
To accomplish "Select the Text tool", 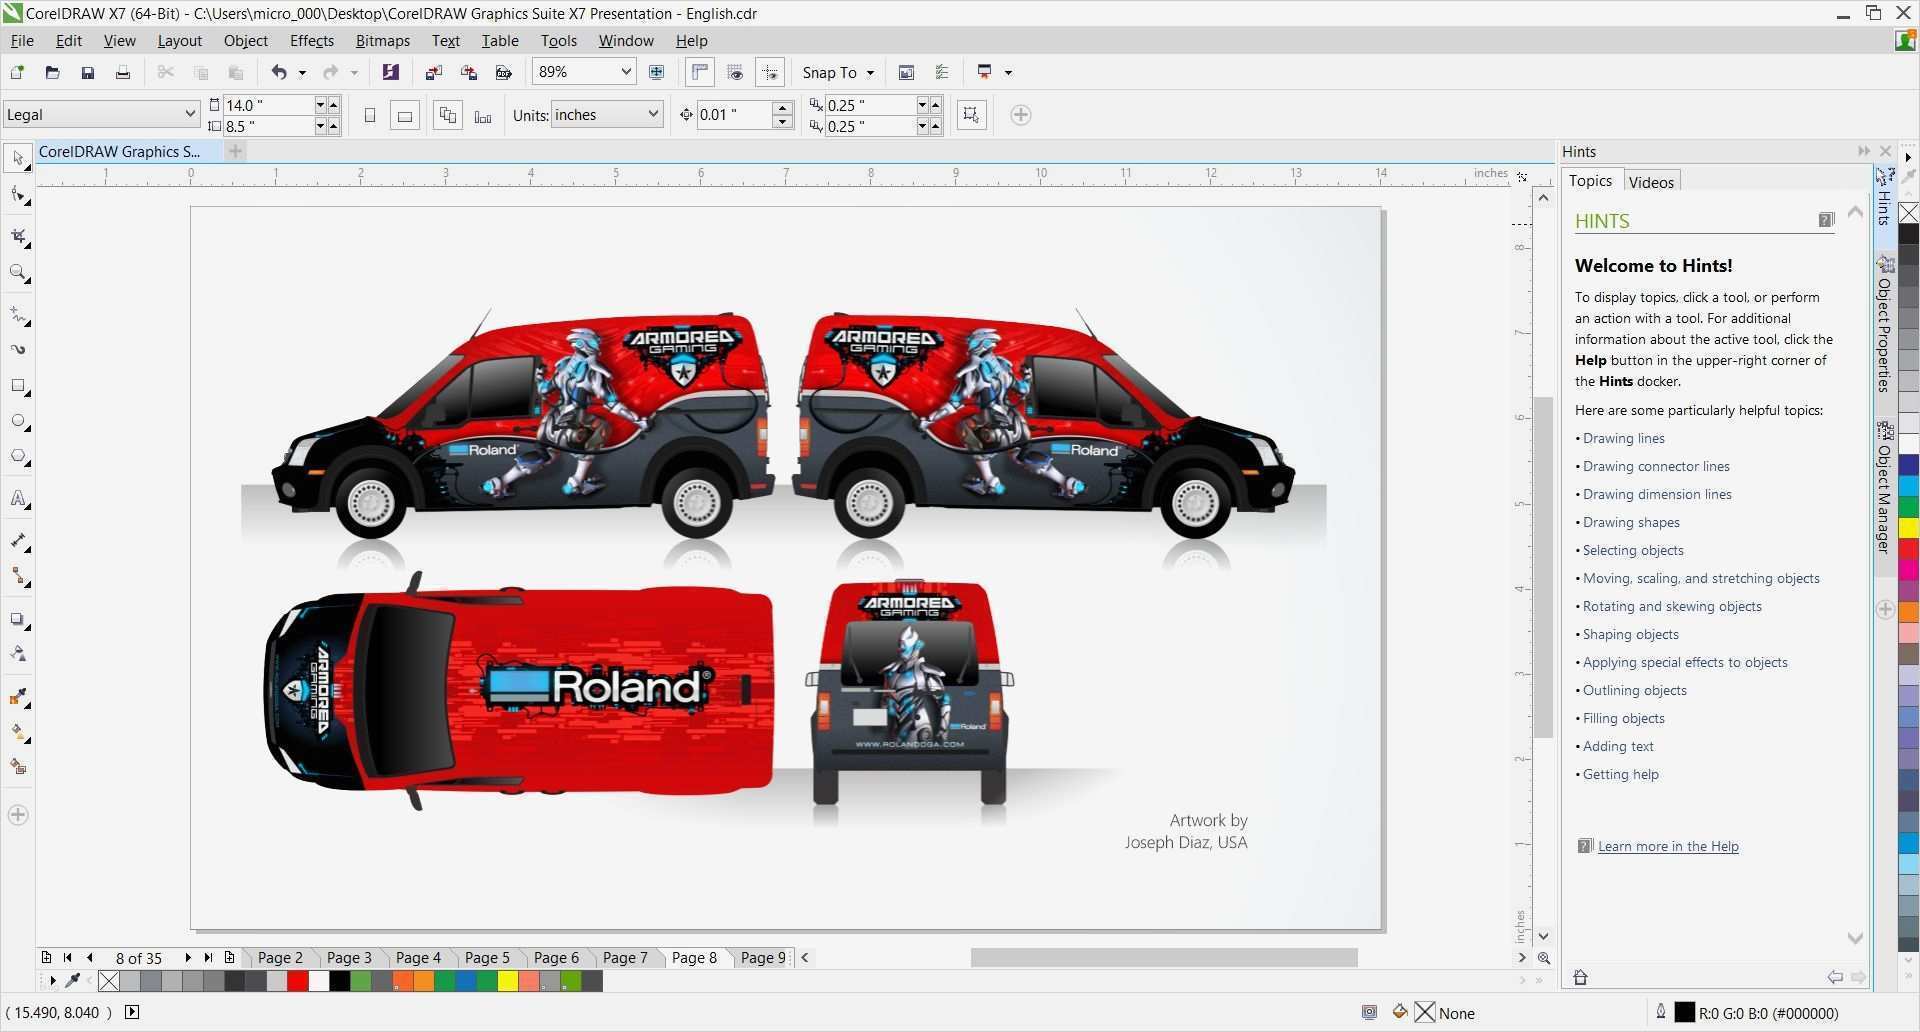I will (18, 498).
